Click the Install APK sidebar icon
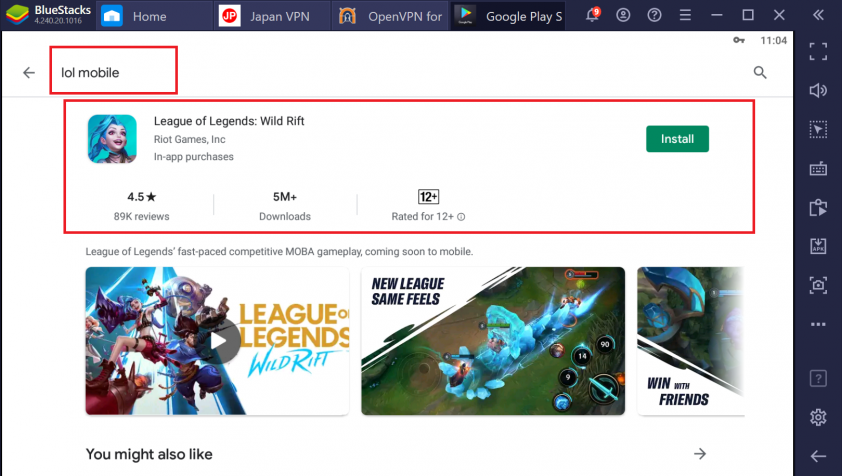 [818, 246]
